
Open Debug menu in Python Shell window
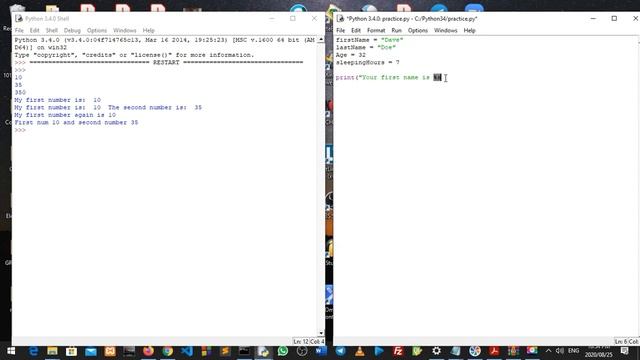coord(72,31)
